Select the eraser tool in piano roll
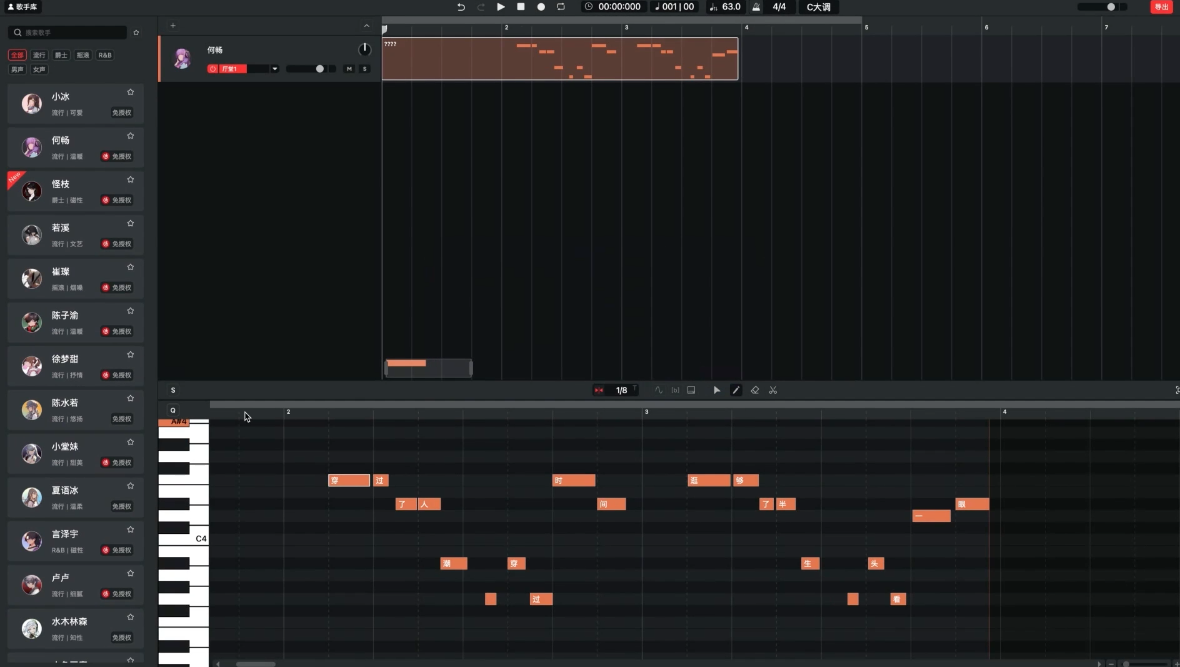The height and width of the screenshot is (667, 1180). coord(755,390)
